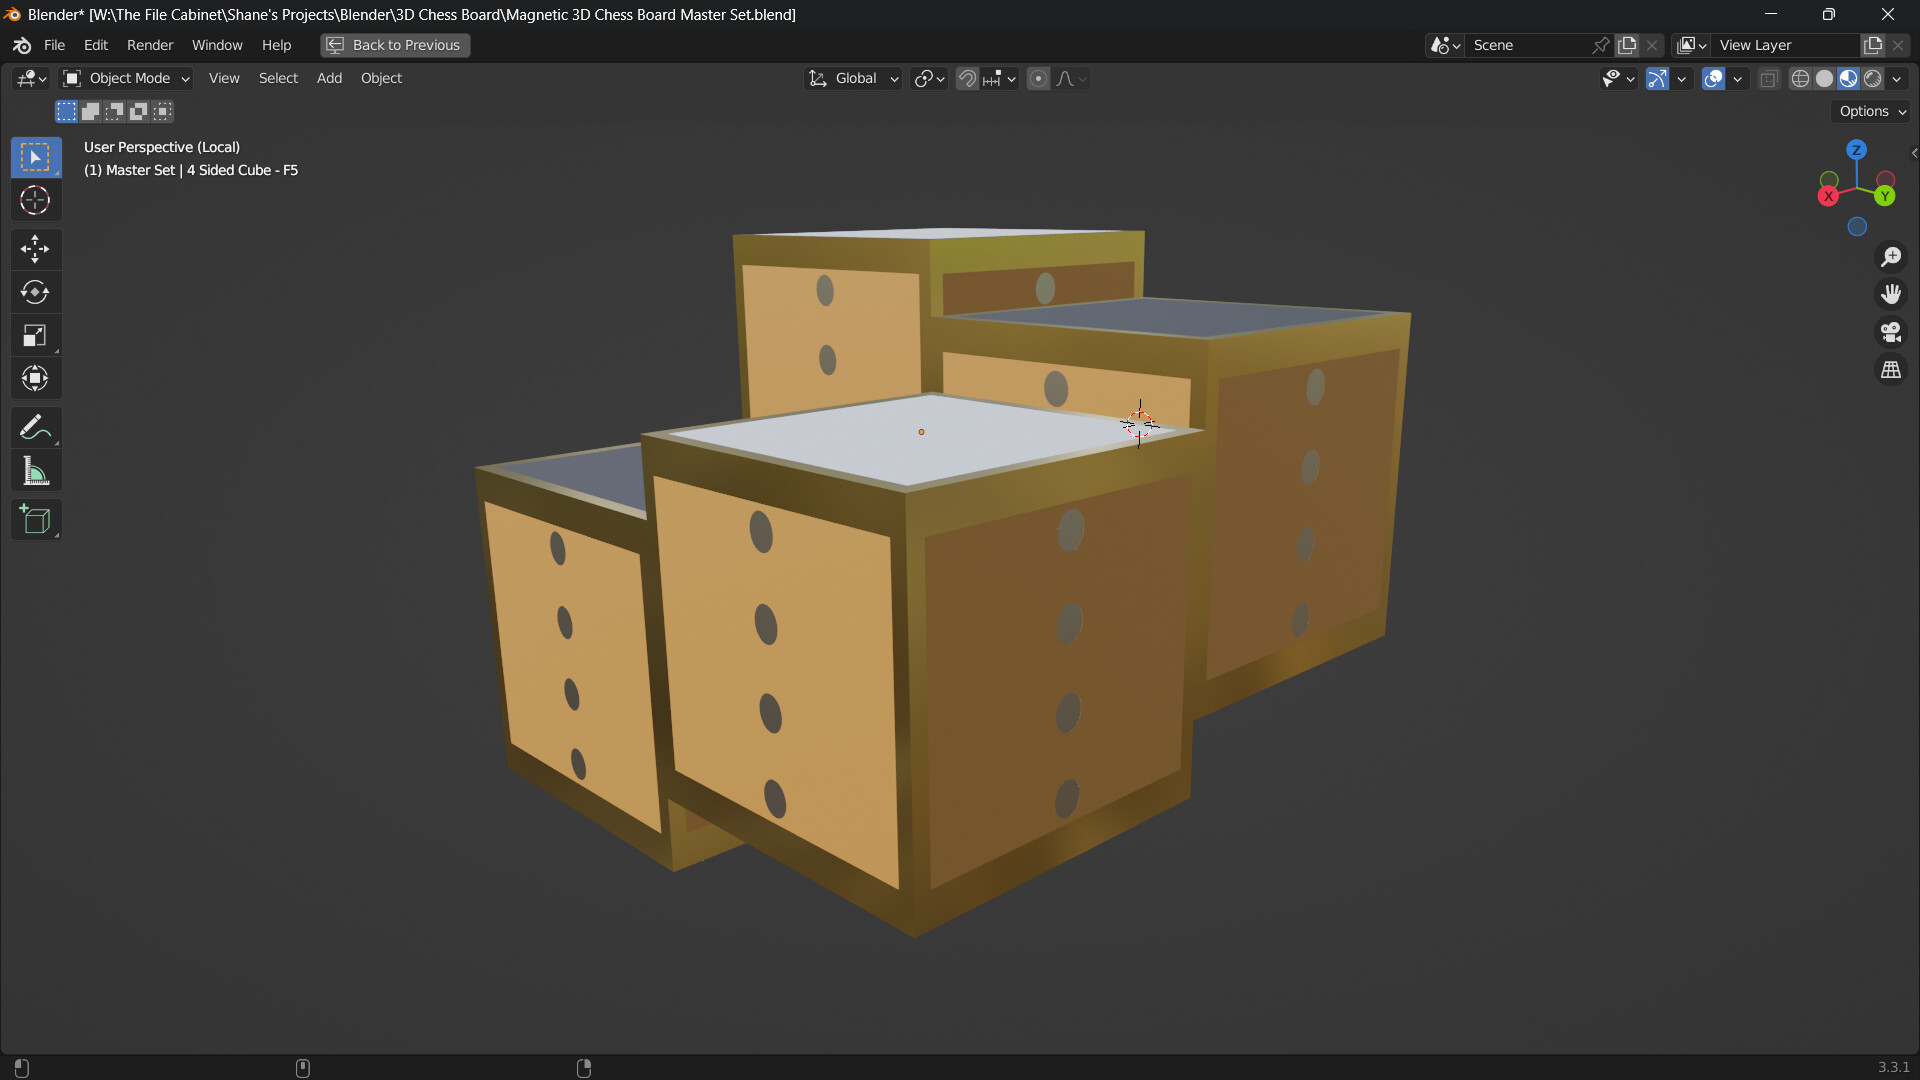Open the pivot point dropdown
The width and height of the screenshot is (1920, 1080).
click(x=929, y=78)
